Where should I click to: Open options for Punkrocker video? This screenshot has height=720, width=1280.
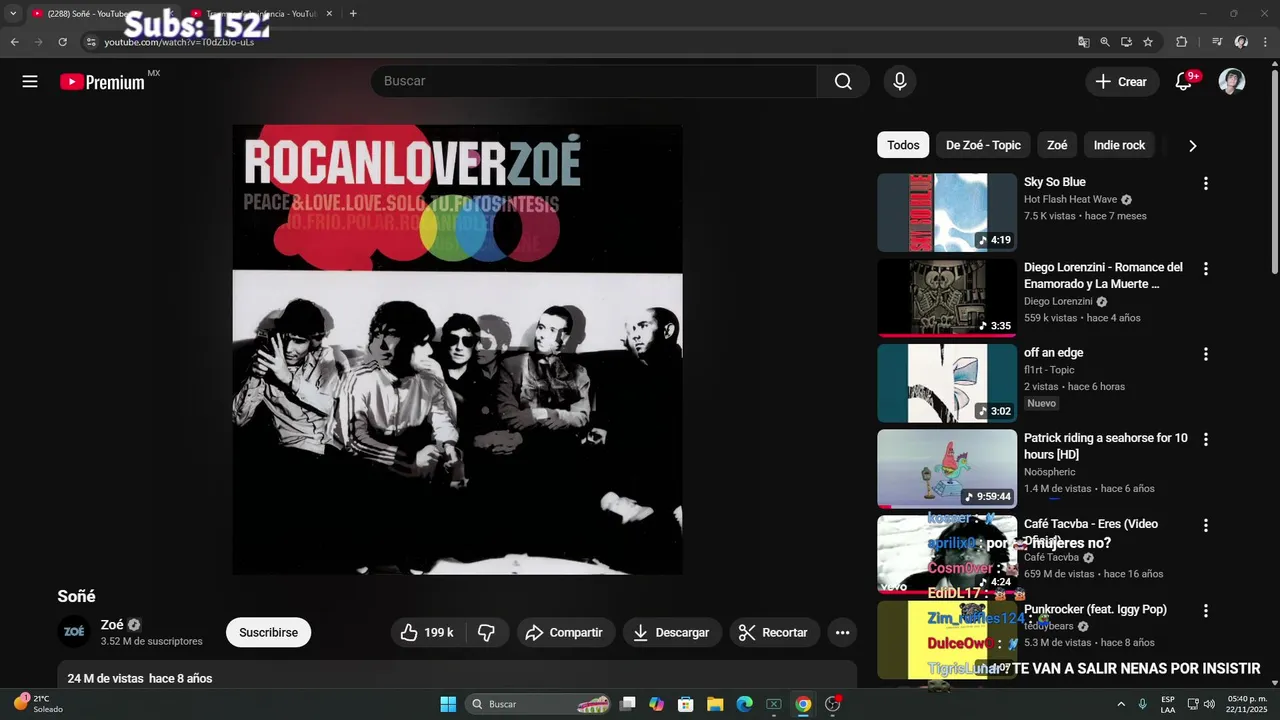coord(1205,611)
